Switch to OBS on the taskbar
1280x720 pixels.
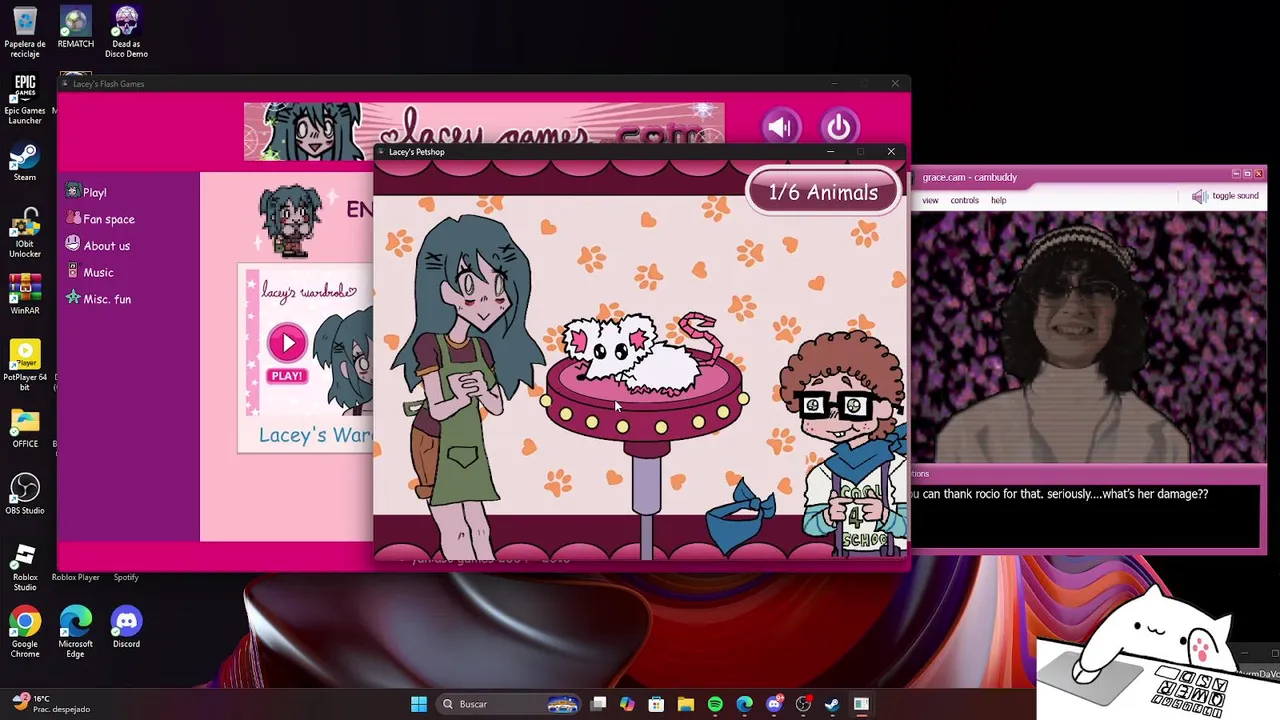(x=803, y=704)
